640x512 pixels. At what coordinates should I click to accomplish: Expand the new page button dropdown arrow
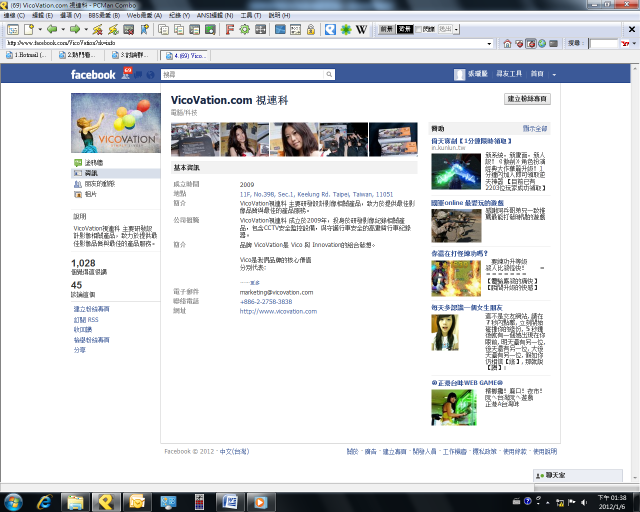click(40, 29)
